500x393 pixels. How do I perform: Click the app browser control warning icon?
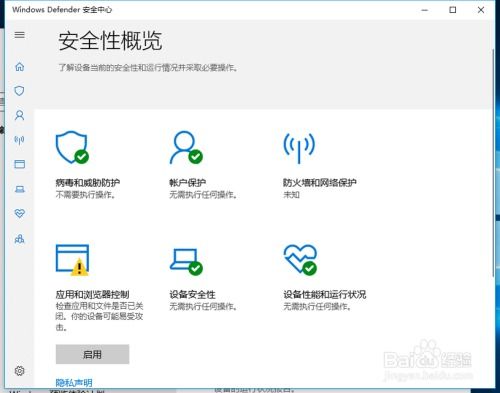point(72,260)
